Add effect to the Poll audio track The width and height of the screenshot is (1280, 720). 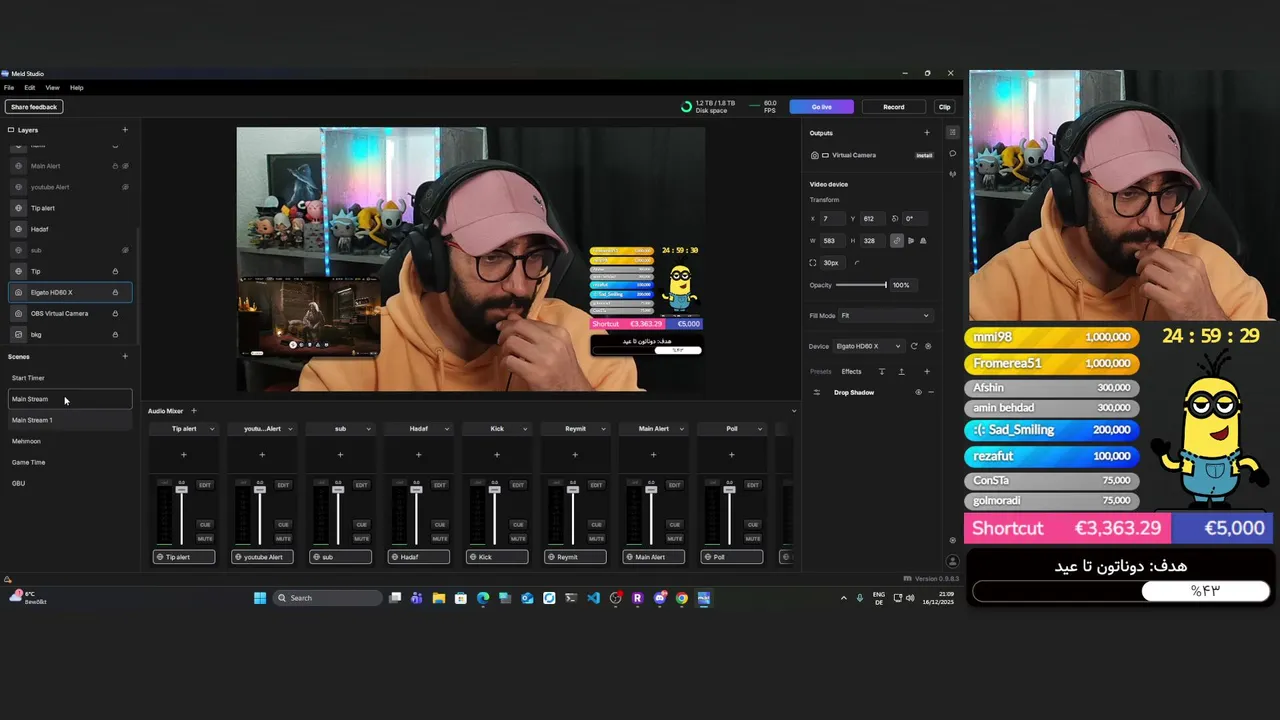coord(731,455)
